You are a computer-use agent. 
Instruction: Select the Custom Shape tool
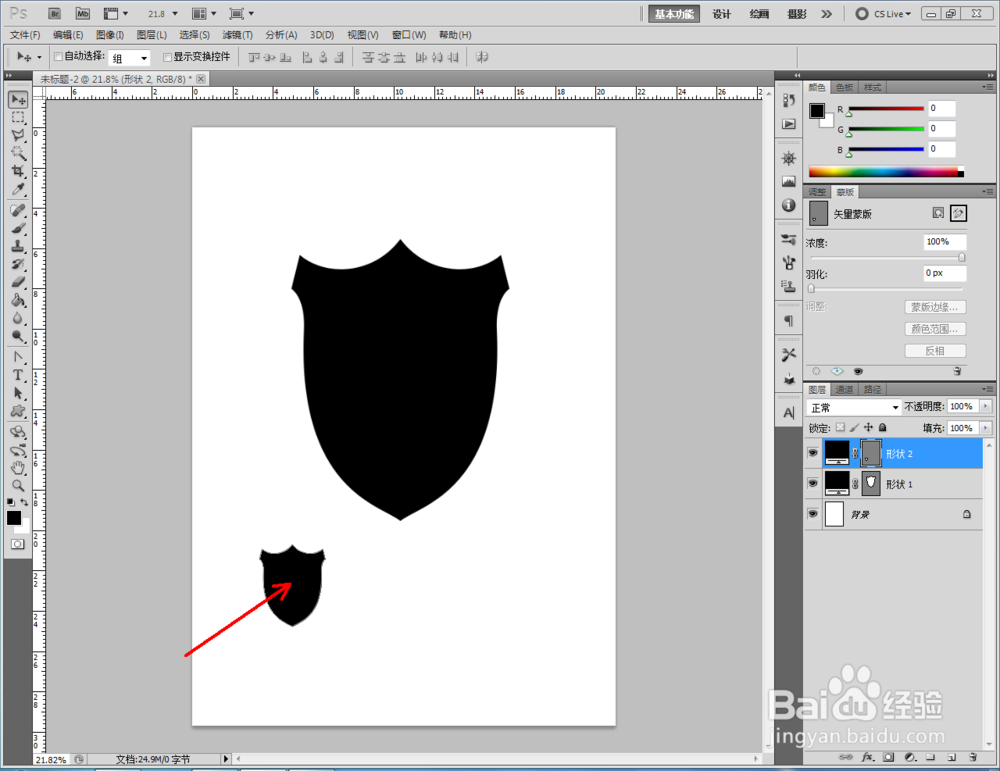pyautogui.click(x=18, y=411)
